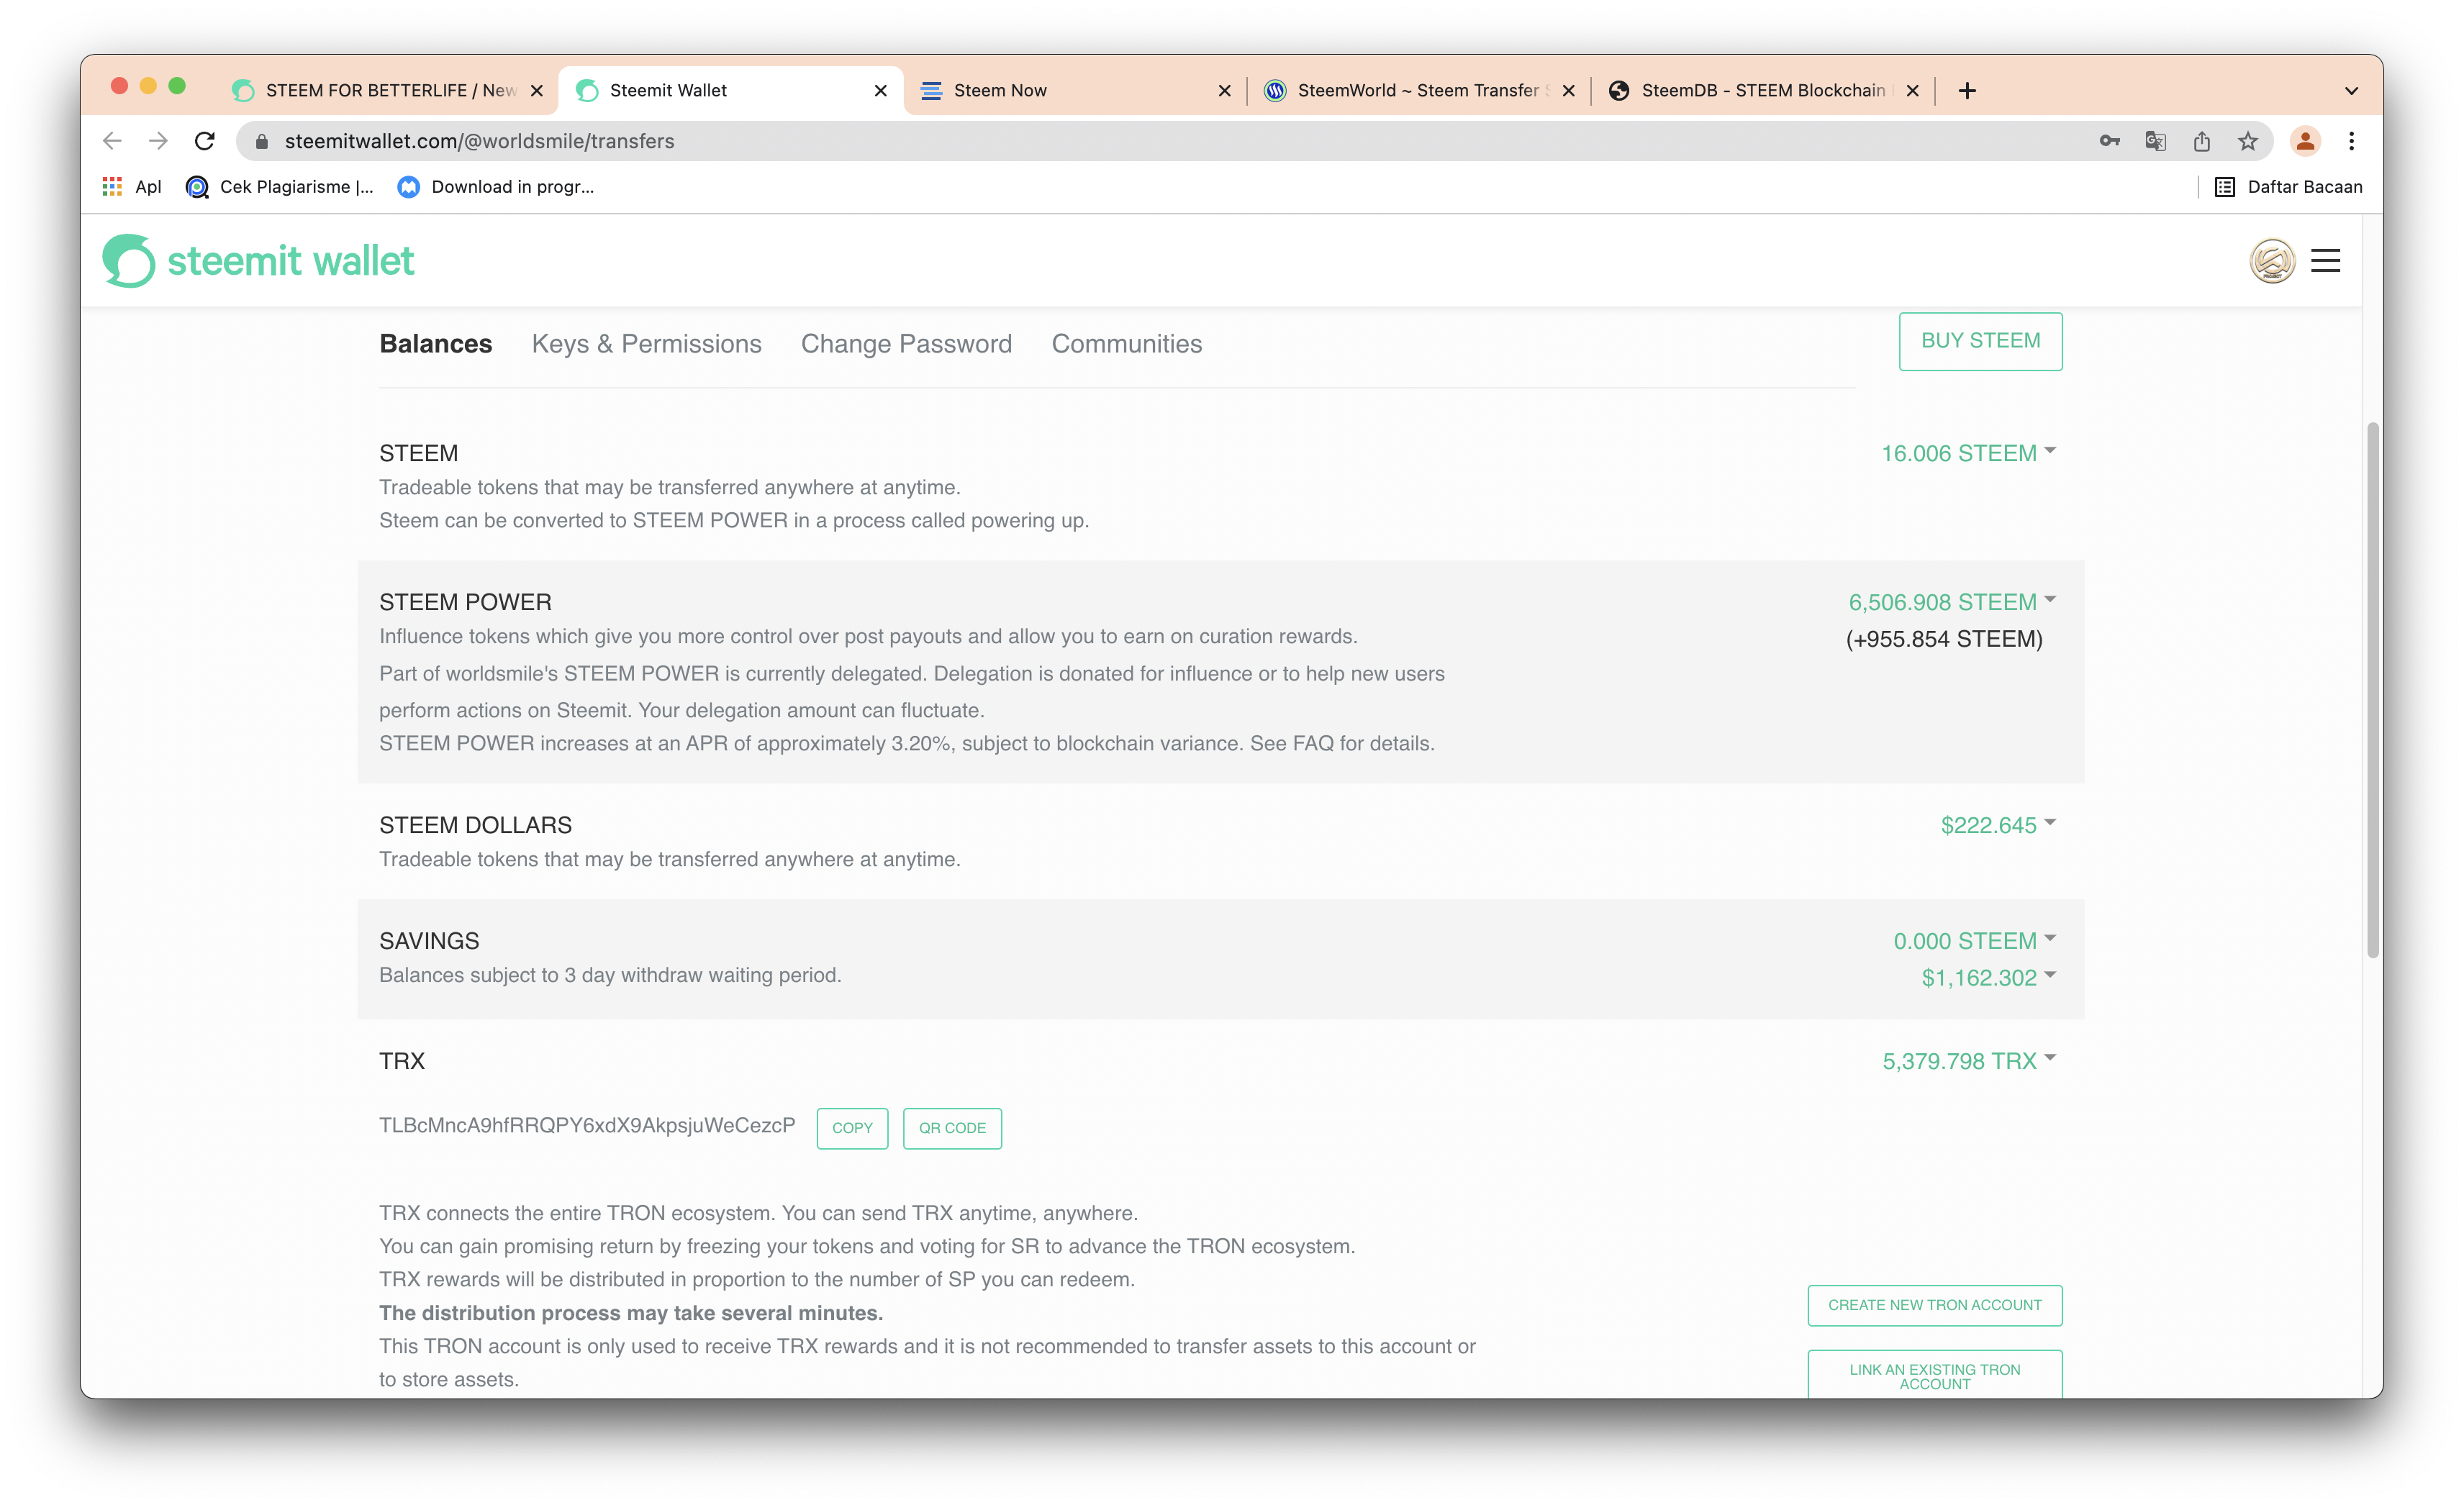Viewport: 2464px width, 1505px height.
Task: Select the Balances tab
Action: point(436,344)
